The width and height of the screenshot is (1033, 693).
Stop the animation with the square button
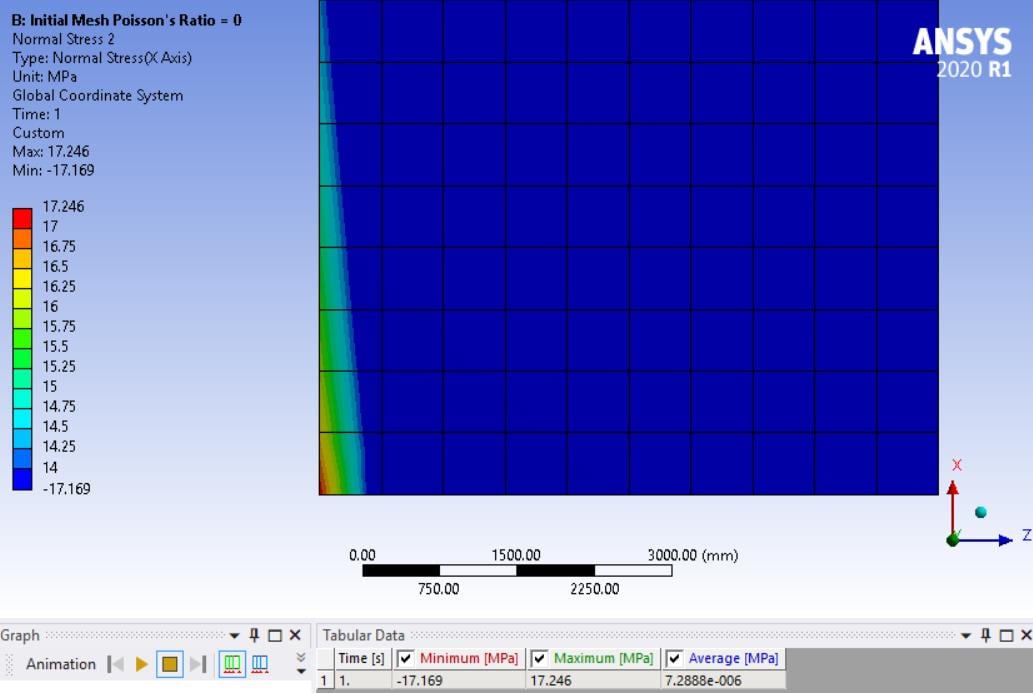[169, 664]
